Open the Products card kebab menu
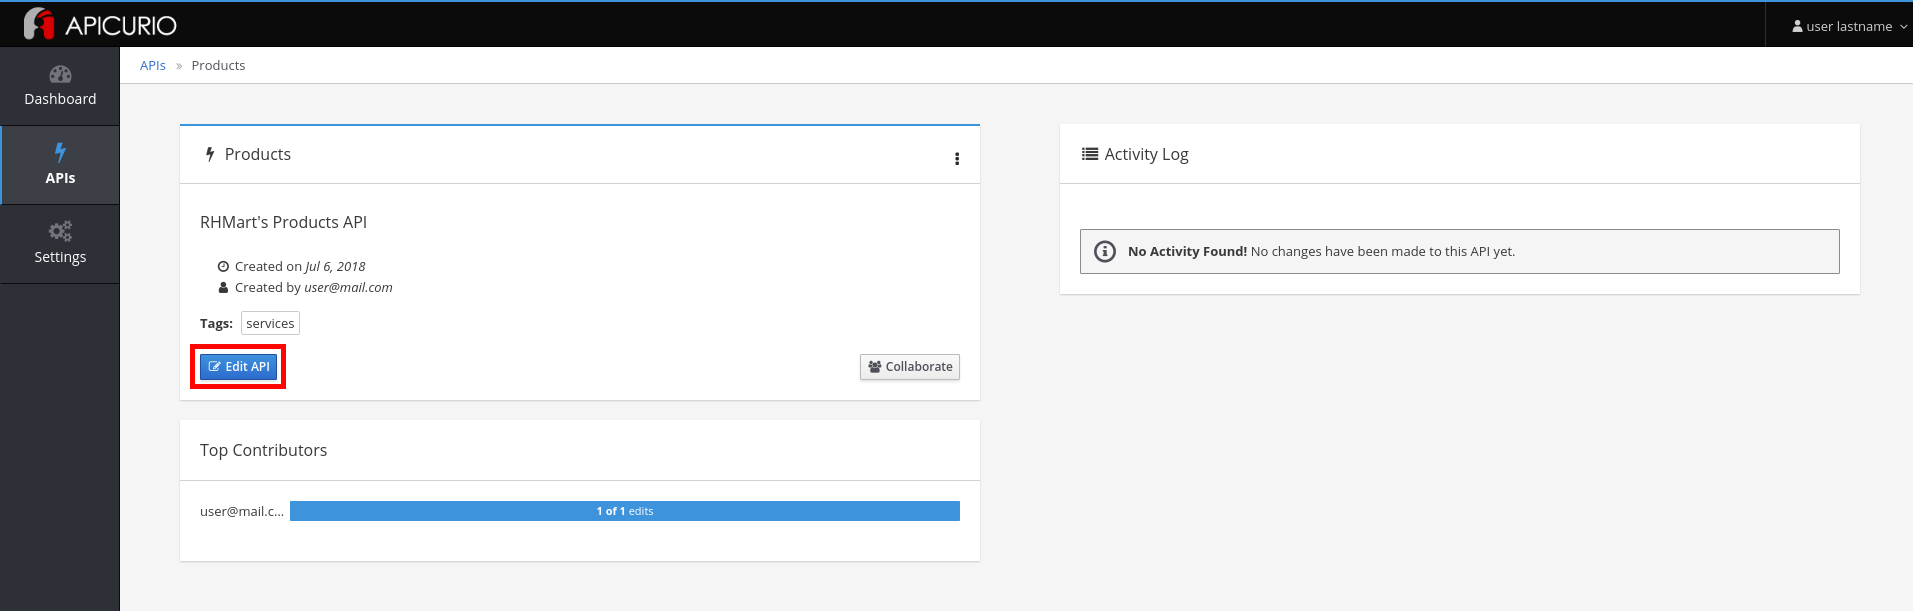1913x611 pixels. coord(957,159)
